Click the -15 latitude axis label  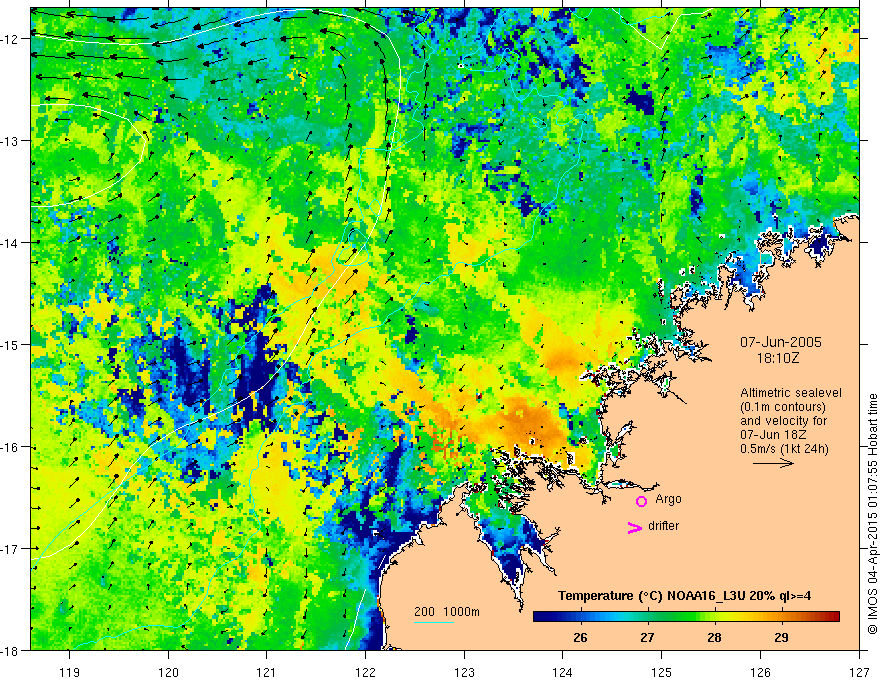pos(10,345)
